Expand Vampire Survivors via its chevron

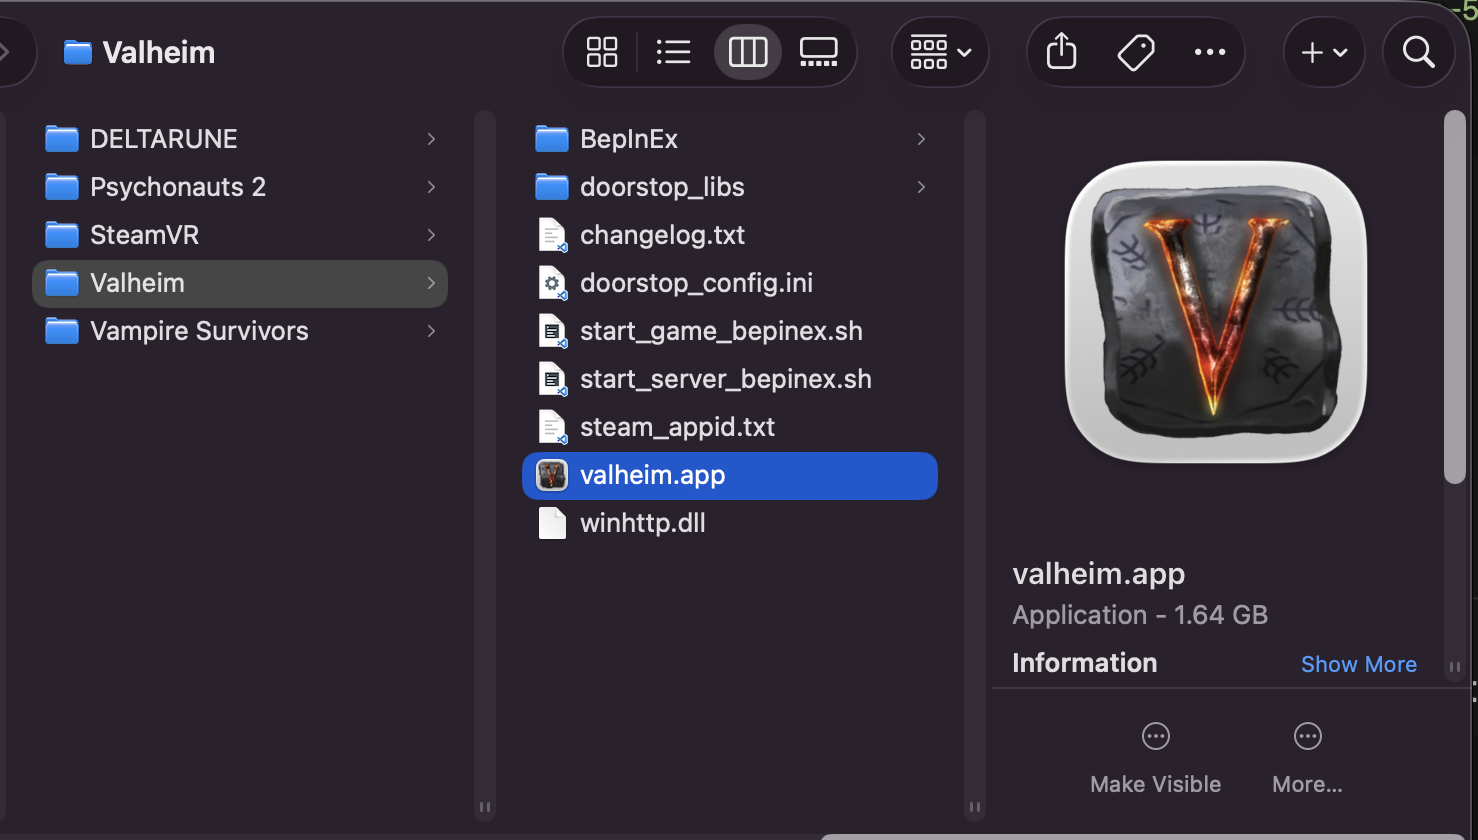coord(431,331)
